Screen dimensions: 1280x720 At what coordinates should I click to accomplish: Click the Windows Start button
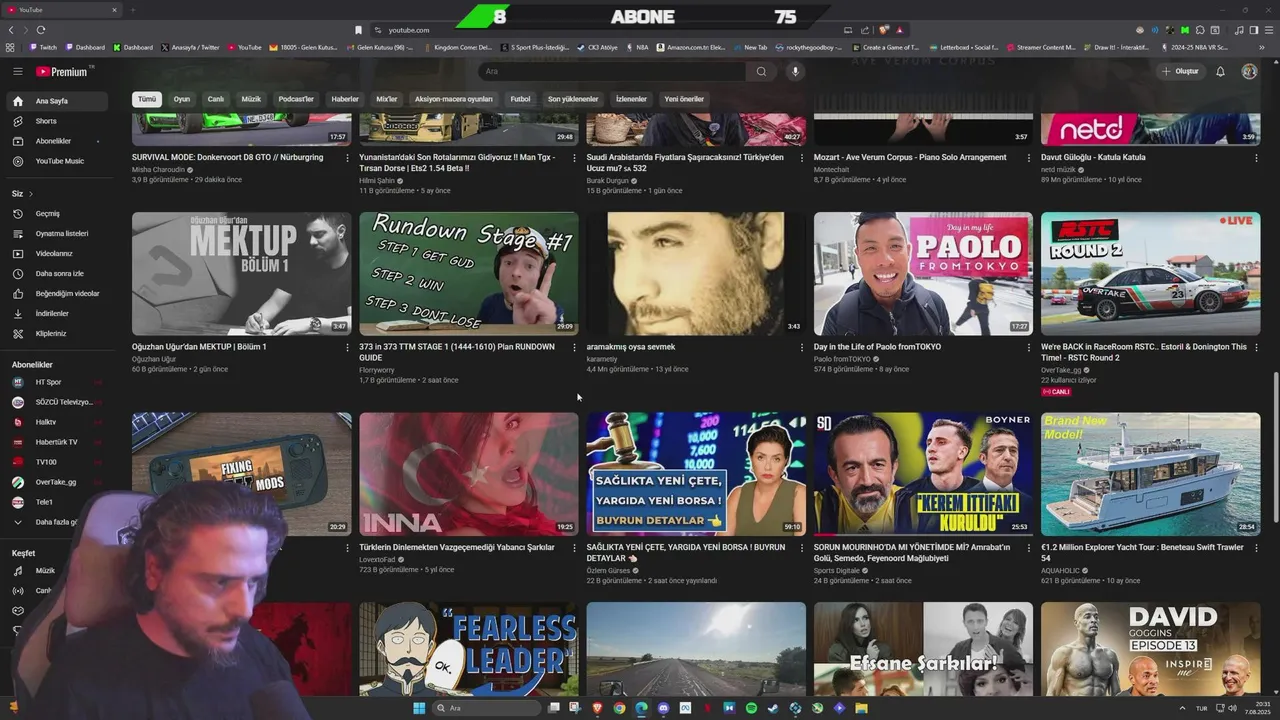[x=419, y=708]
